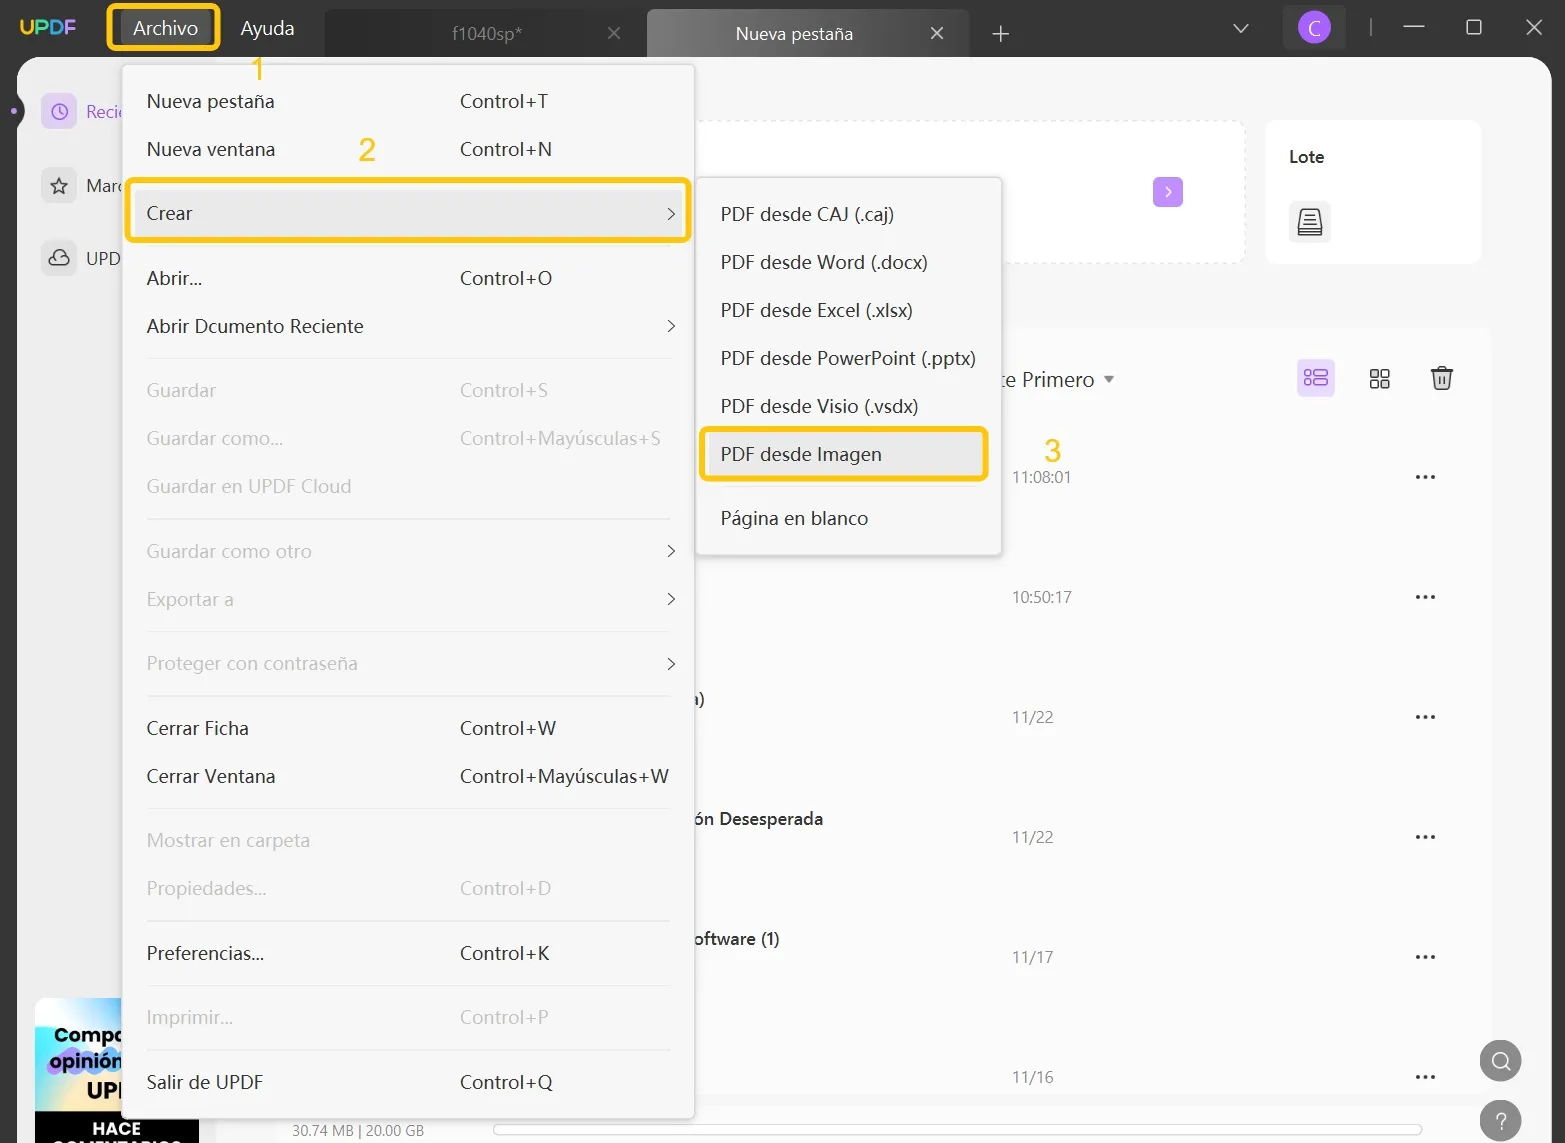The width and height of the screenshot is (1565, 1143).
Task: Switch to the f1040sp* tab
Action: tap(487, 33)
